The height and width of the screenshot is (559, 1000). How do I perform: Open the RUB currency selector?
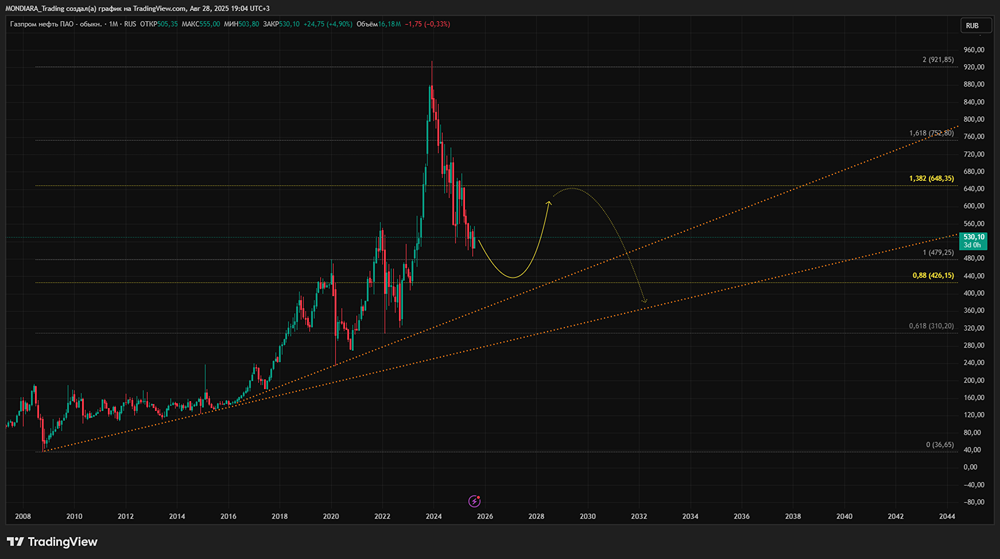point(976,25)
